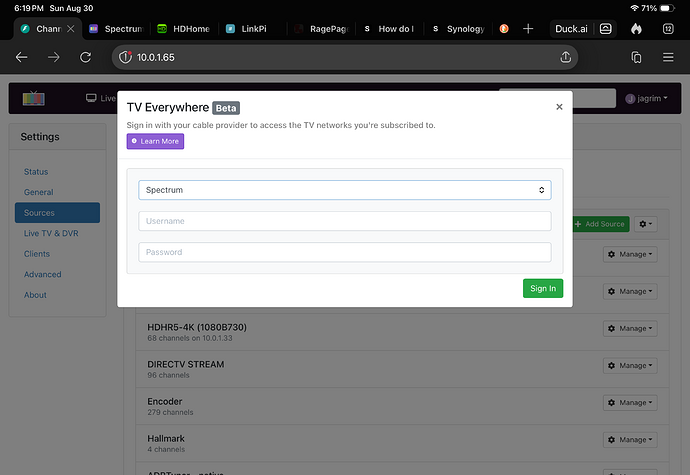Switch to the RagePage browser tab

(322, 29)
